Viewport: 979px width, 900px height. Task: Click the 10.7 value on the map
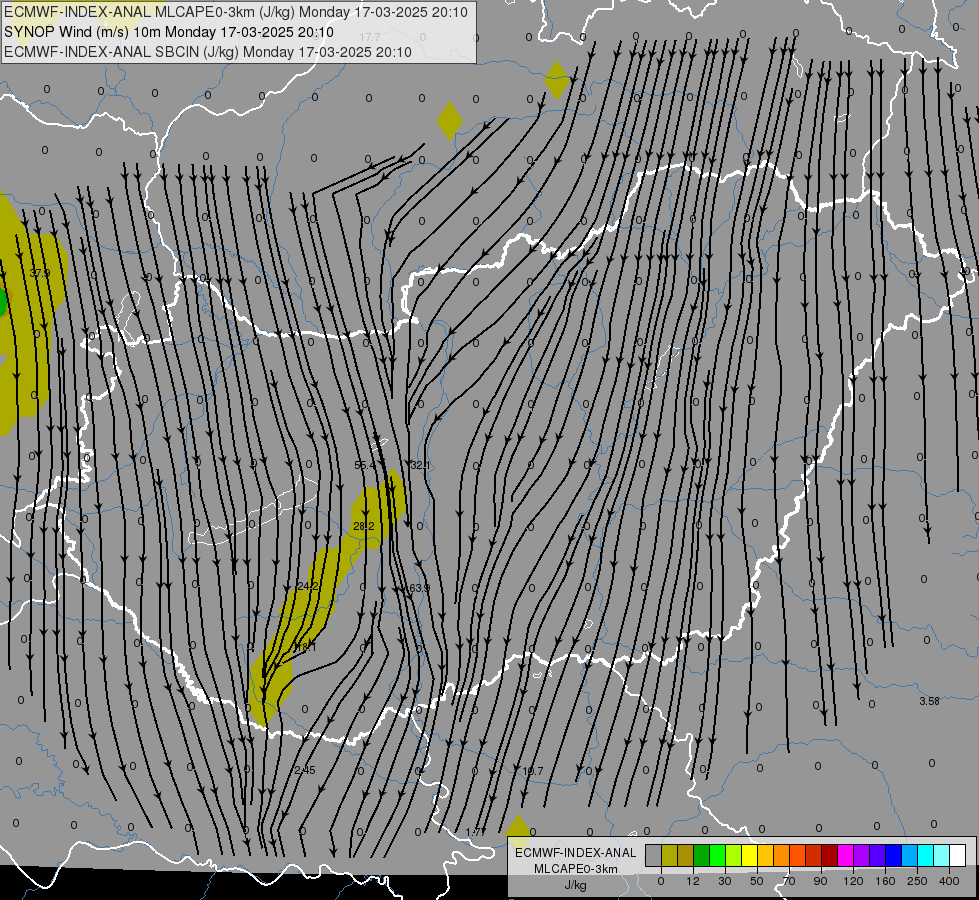pos(533,771)
